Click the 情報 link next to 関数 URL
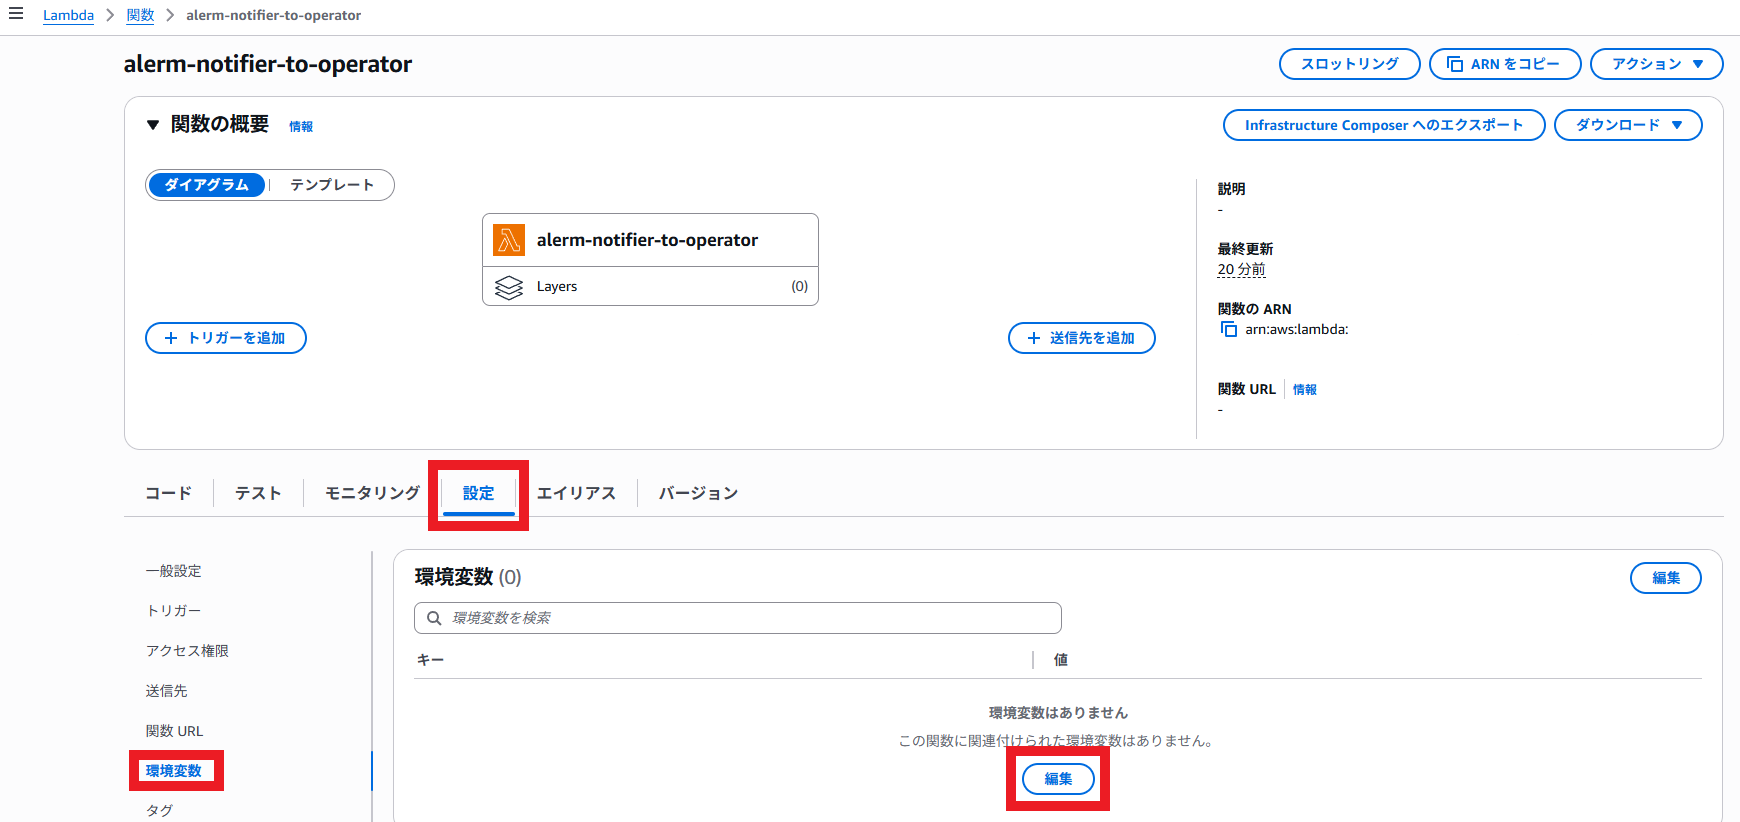This screenshot has width=1740, height=822. click(1304, 390)
